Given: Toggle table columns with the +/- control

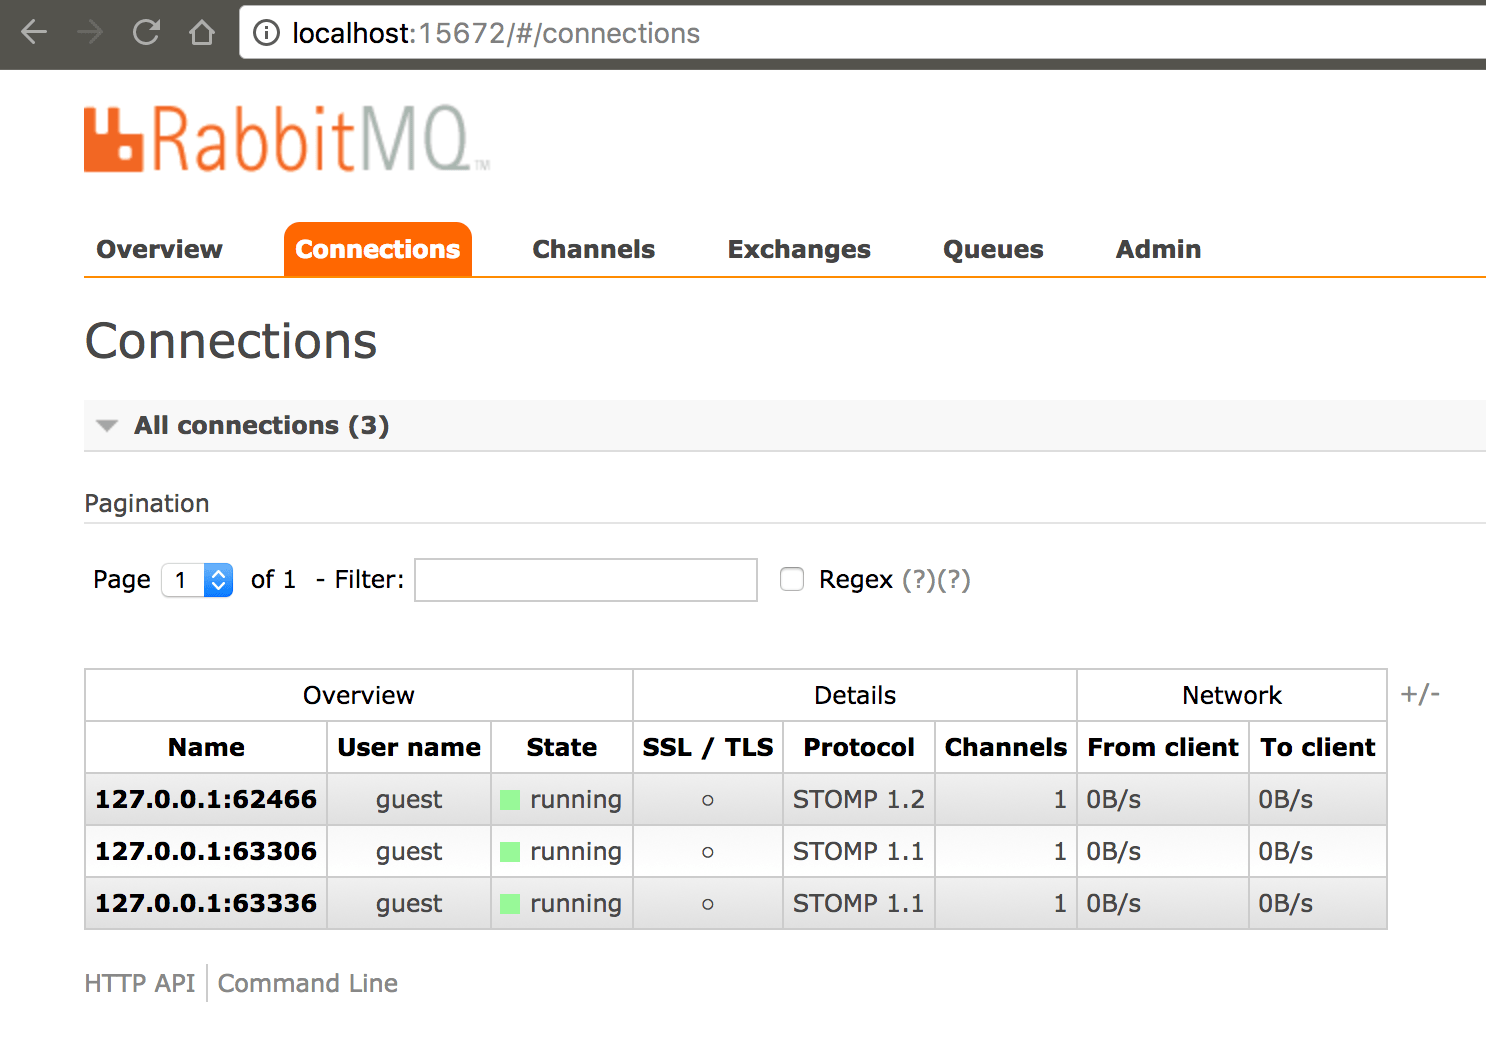Looking at the screenshot, I should click(x=1420, y=694).
